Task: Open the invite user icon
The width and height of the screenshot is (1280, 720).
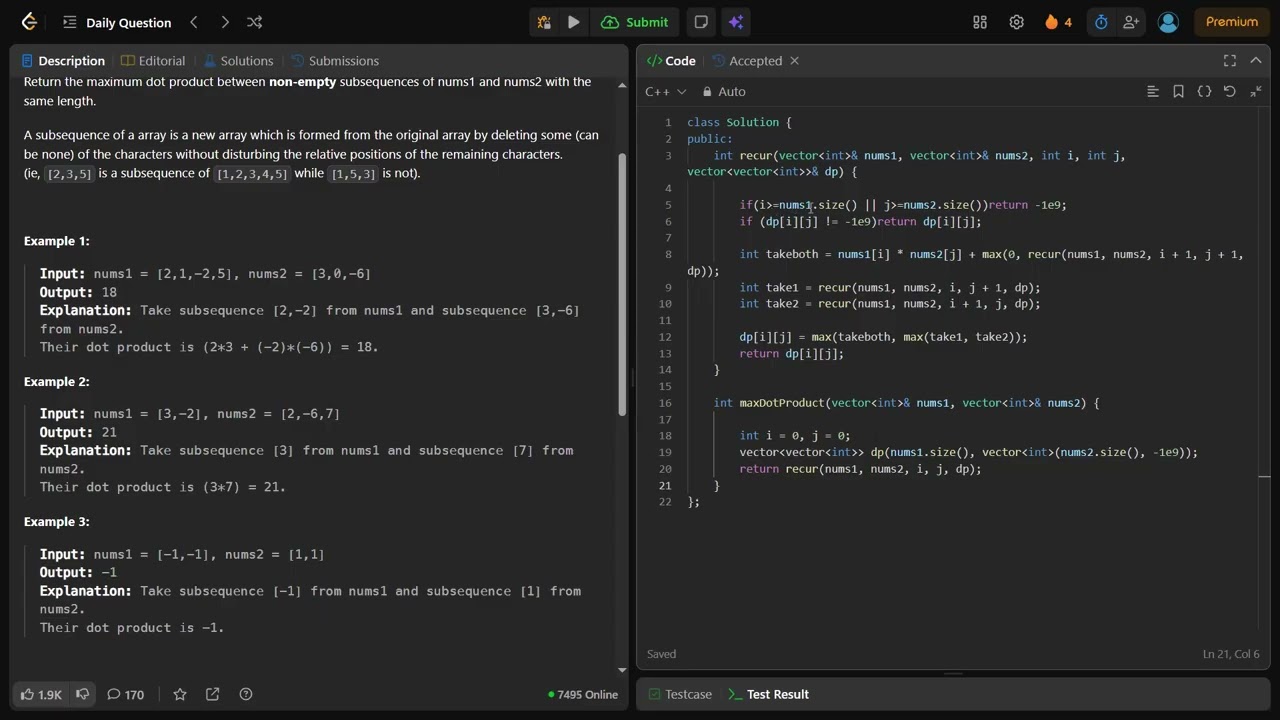Action: click(x=1131, y=22)
